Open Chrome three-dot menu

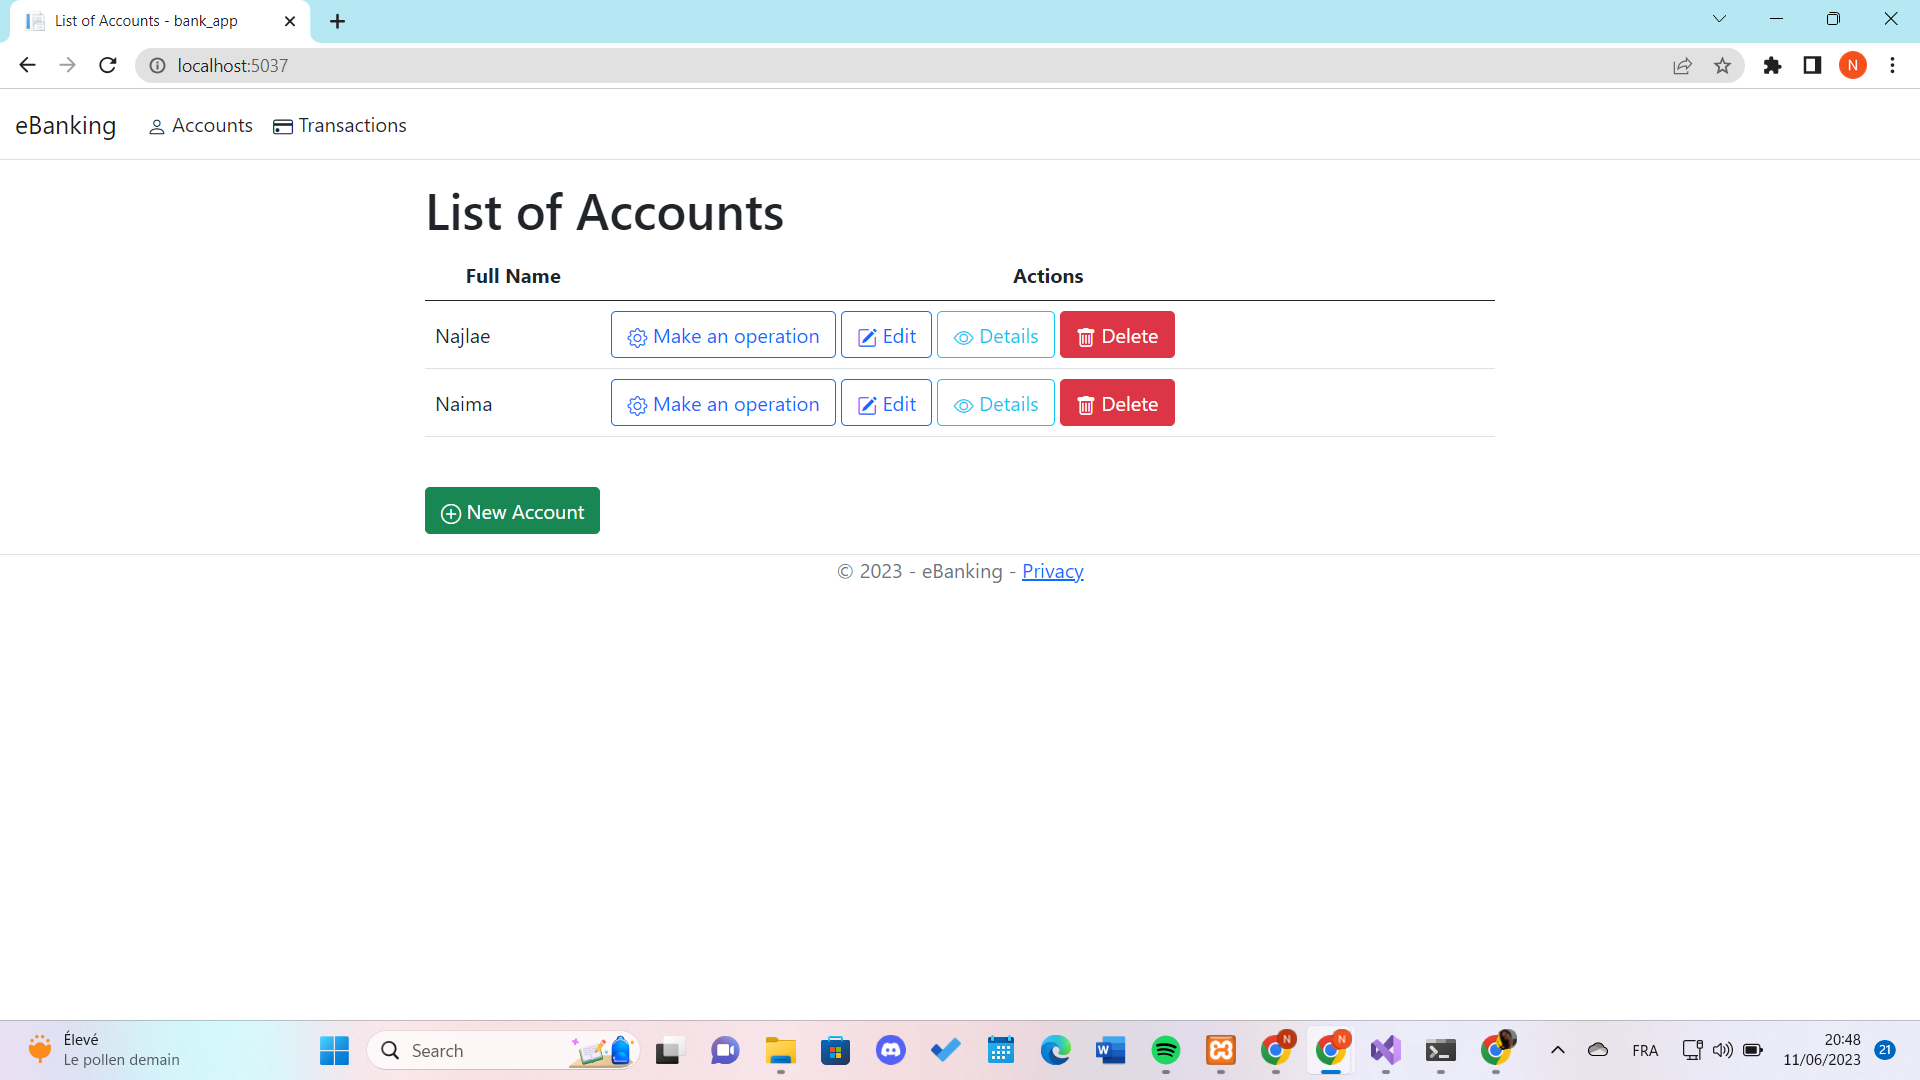point(1892,66)
